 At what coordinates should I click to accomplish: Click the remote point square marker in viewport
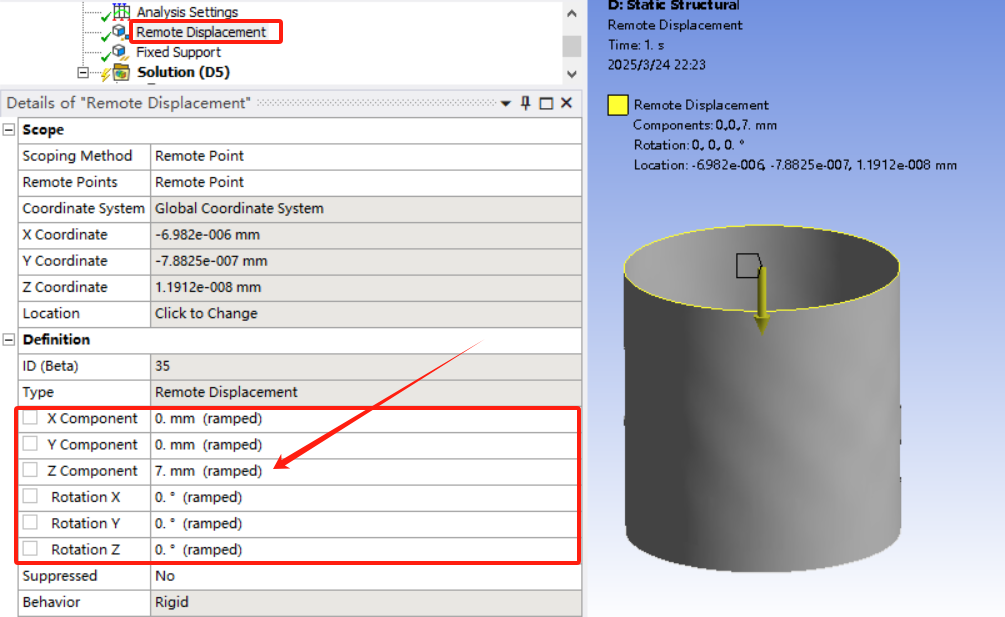pyautogui.click(x=748, y=265)
